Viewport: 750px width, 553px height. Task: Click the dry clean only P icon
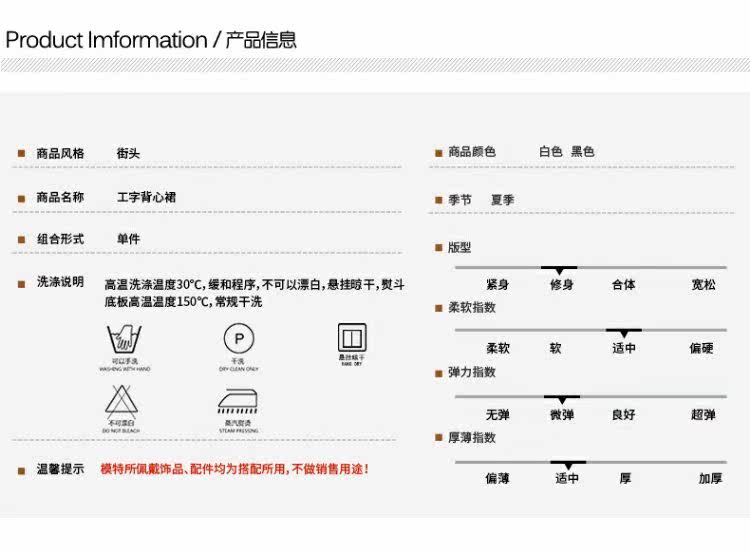pos(239,339)
